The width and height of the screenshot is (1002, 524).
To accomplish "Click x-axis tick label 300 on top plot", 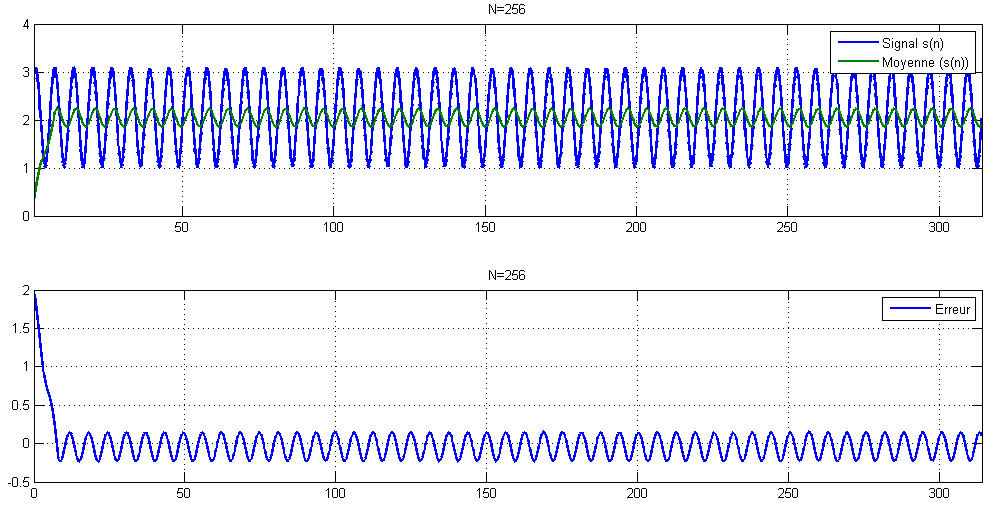I will coord(938,228).
